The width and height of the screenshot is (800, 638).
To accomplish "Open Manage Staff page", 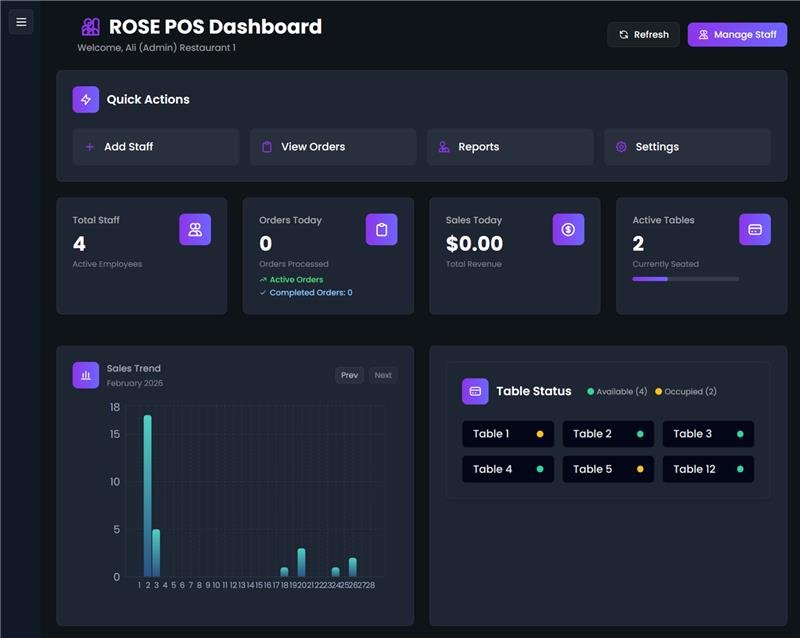I will [x=737, y=34].
